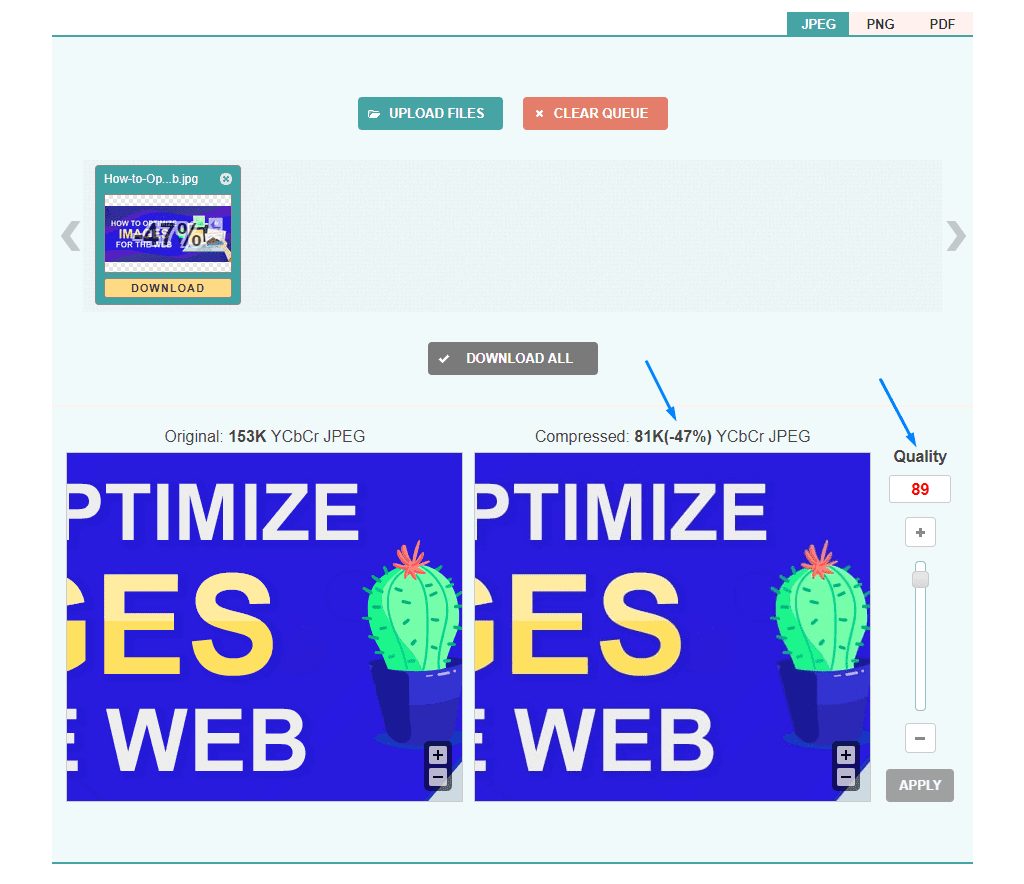
Task: Click the compressed image preview pane
Action: point(673,627)
